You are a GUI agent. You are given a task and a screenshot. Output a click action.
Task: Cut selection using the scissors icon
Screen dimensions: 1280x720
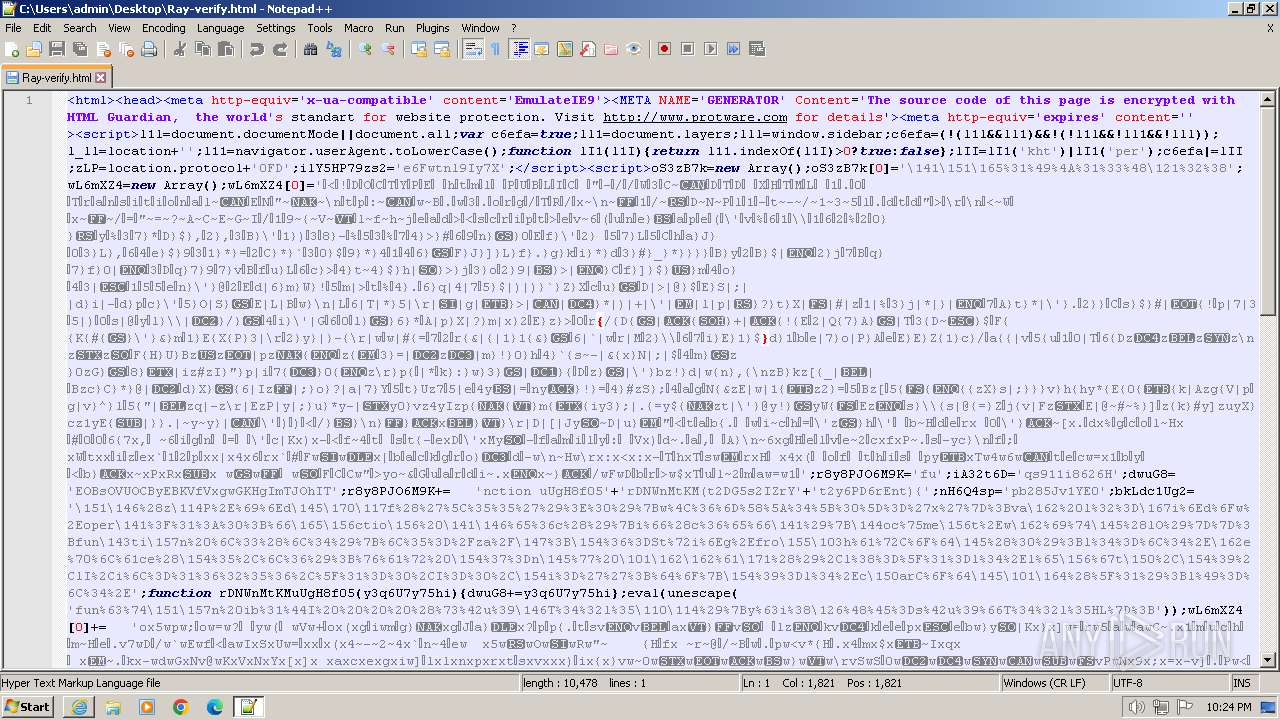[x=180, y=49]
